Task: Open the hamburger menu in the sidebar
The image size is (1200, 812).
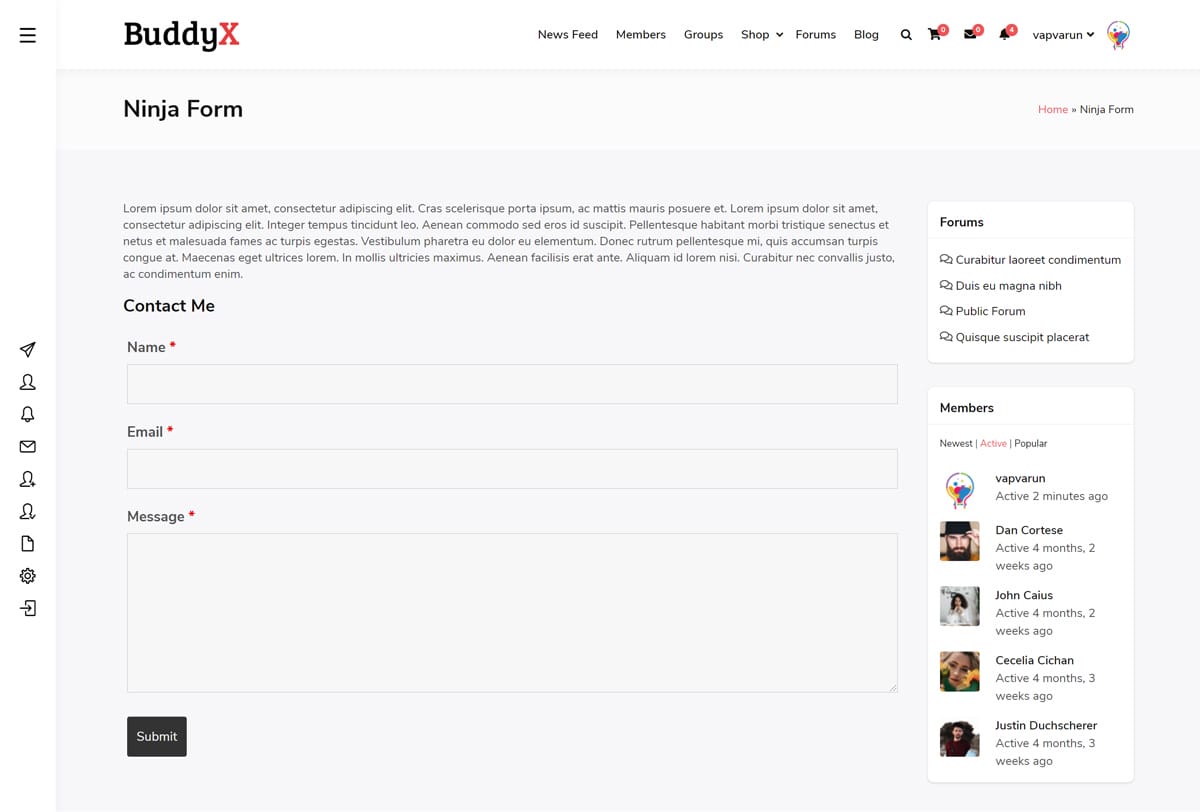Action: tap(28, 35)
